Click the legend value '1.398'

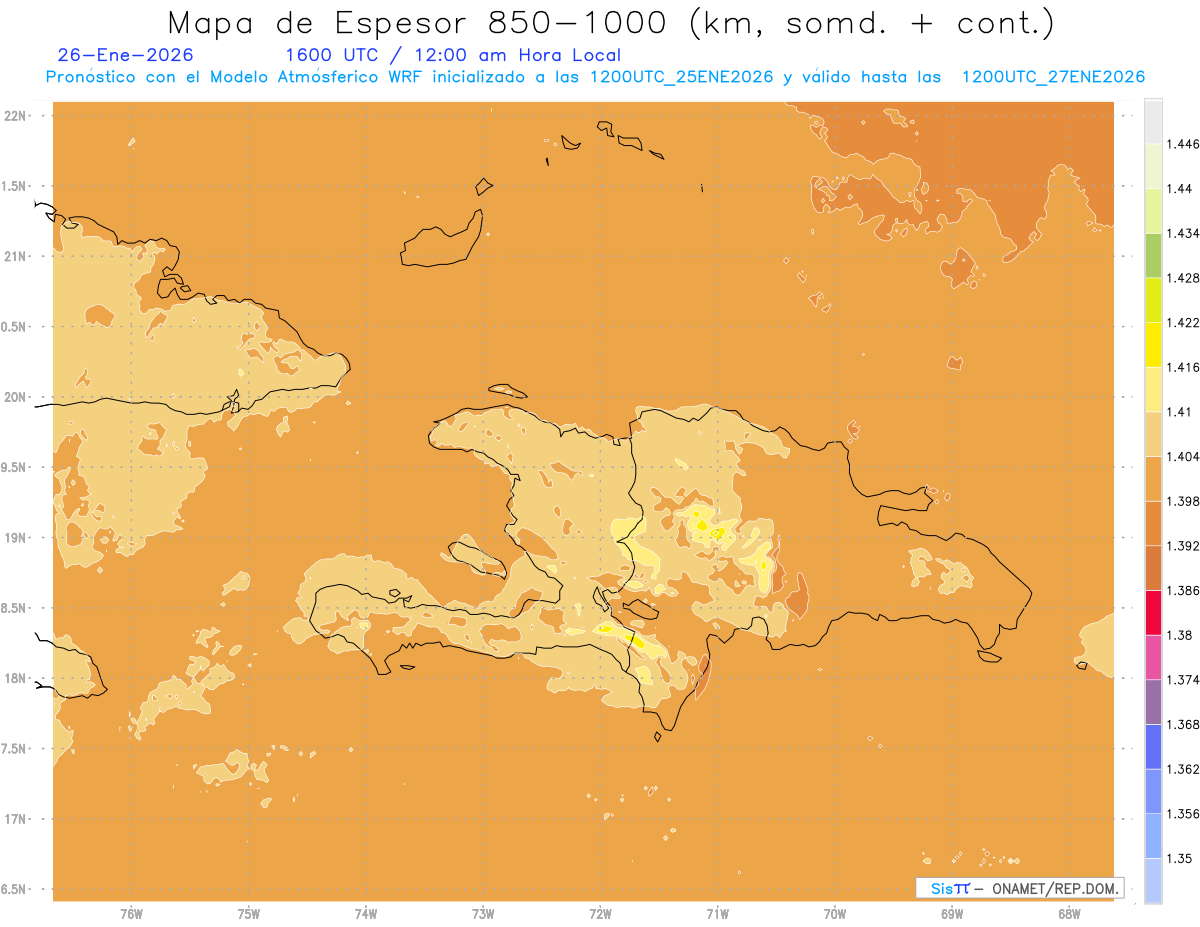point(1184,501)
